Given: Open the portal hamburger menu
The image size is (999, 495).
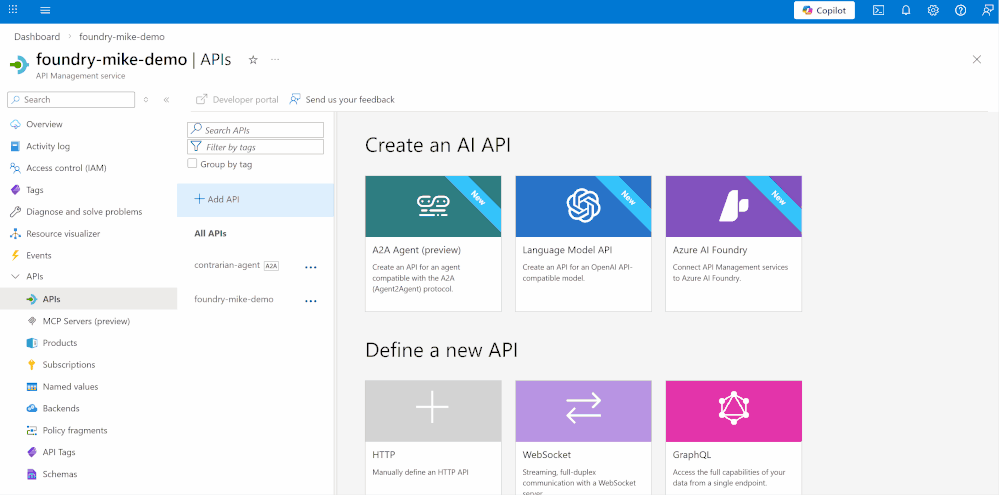Looking at the screenshot, I should pyautogui.click(x=45, y=10).
